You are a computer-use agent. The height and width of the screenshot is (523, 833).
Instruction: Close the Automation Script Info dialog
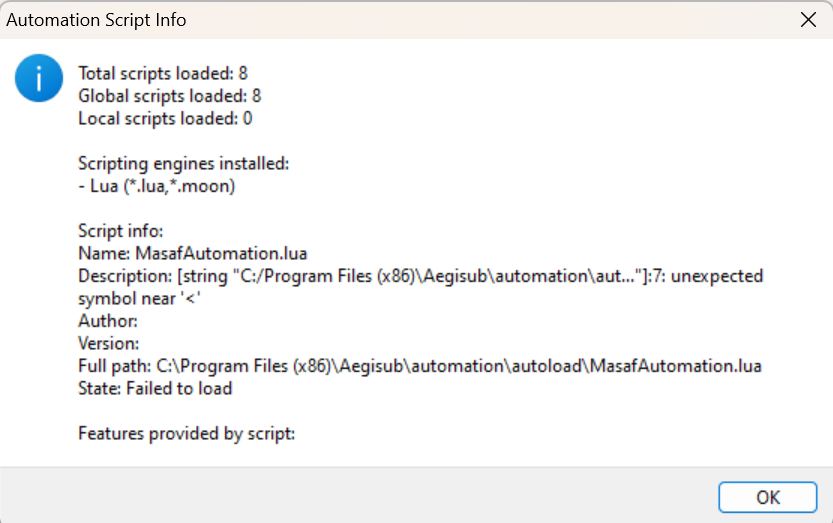click(807, 20)
